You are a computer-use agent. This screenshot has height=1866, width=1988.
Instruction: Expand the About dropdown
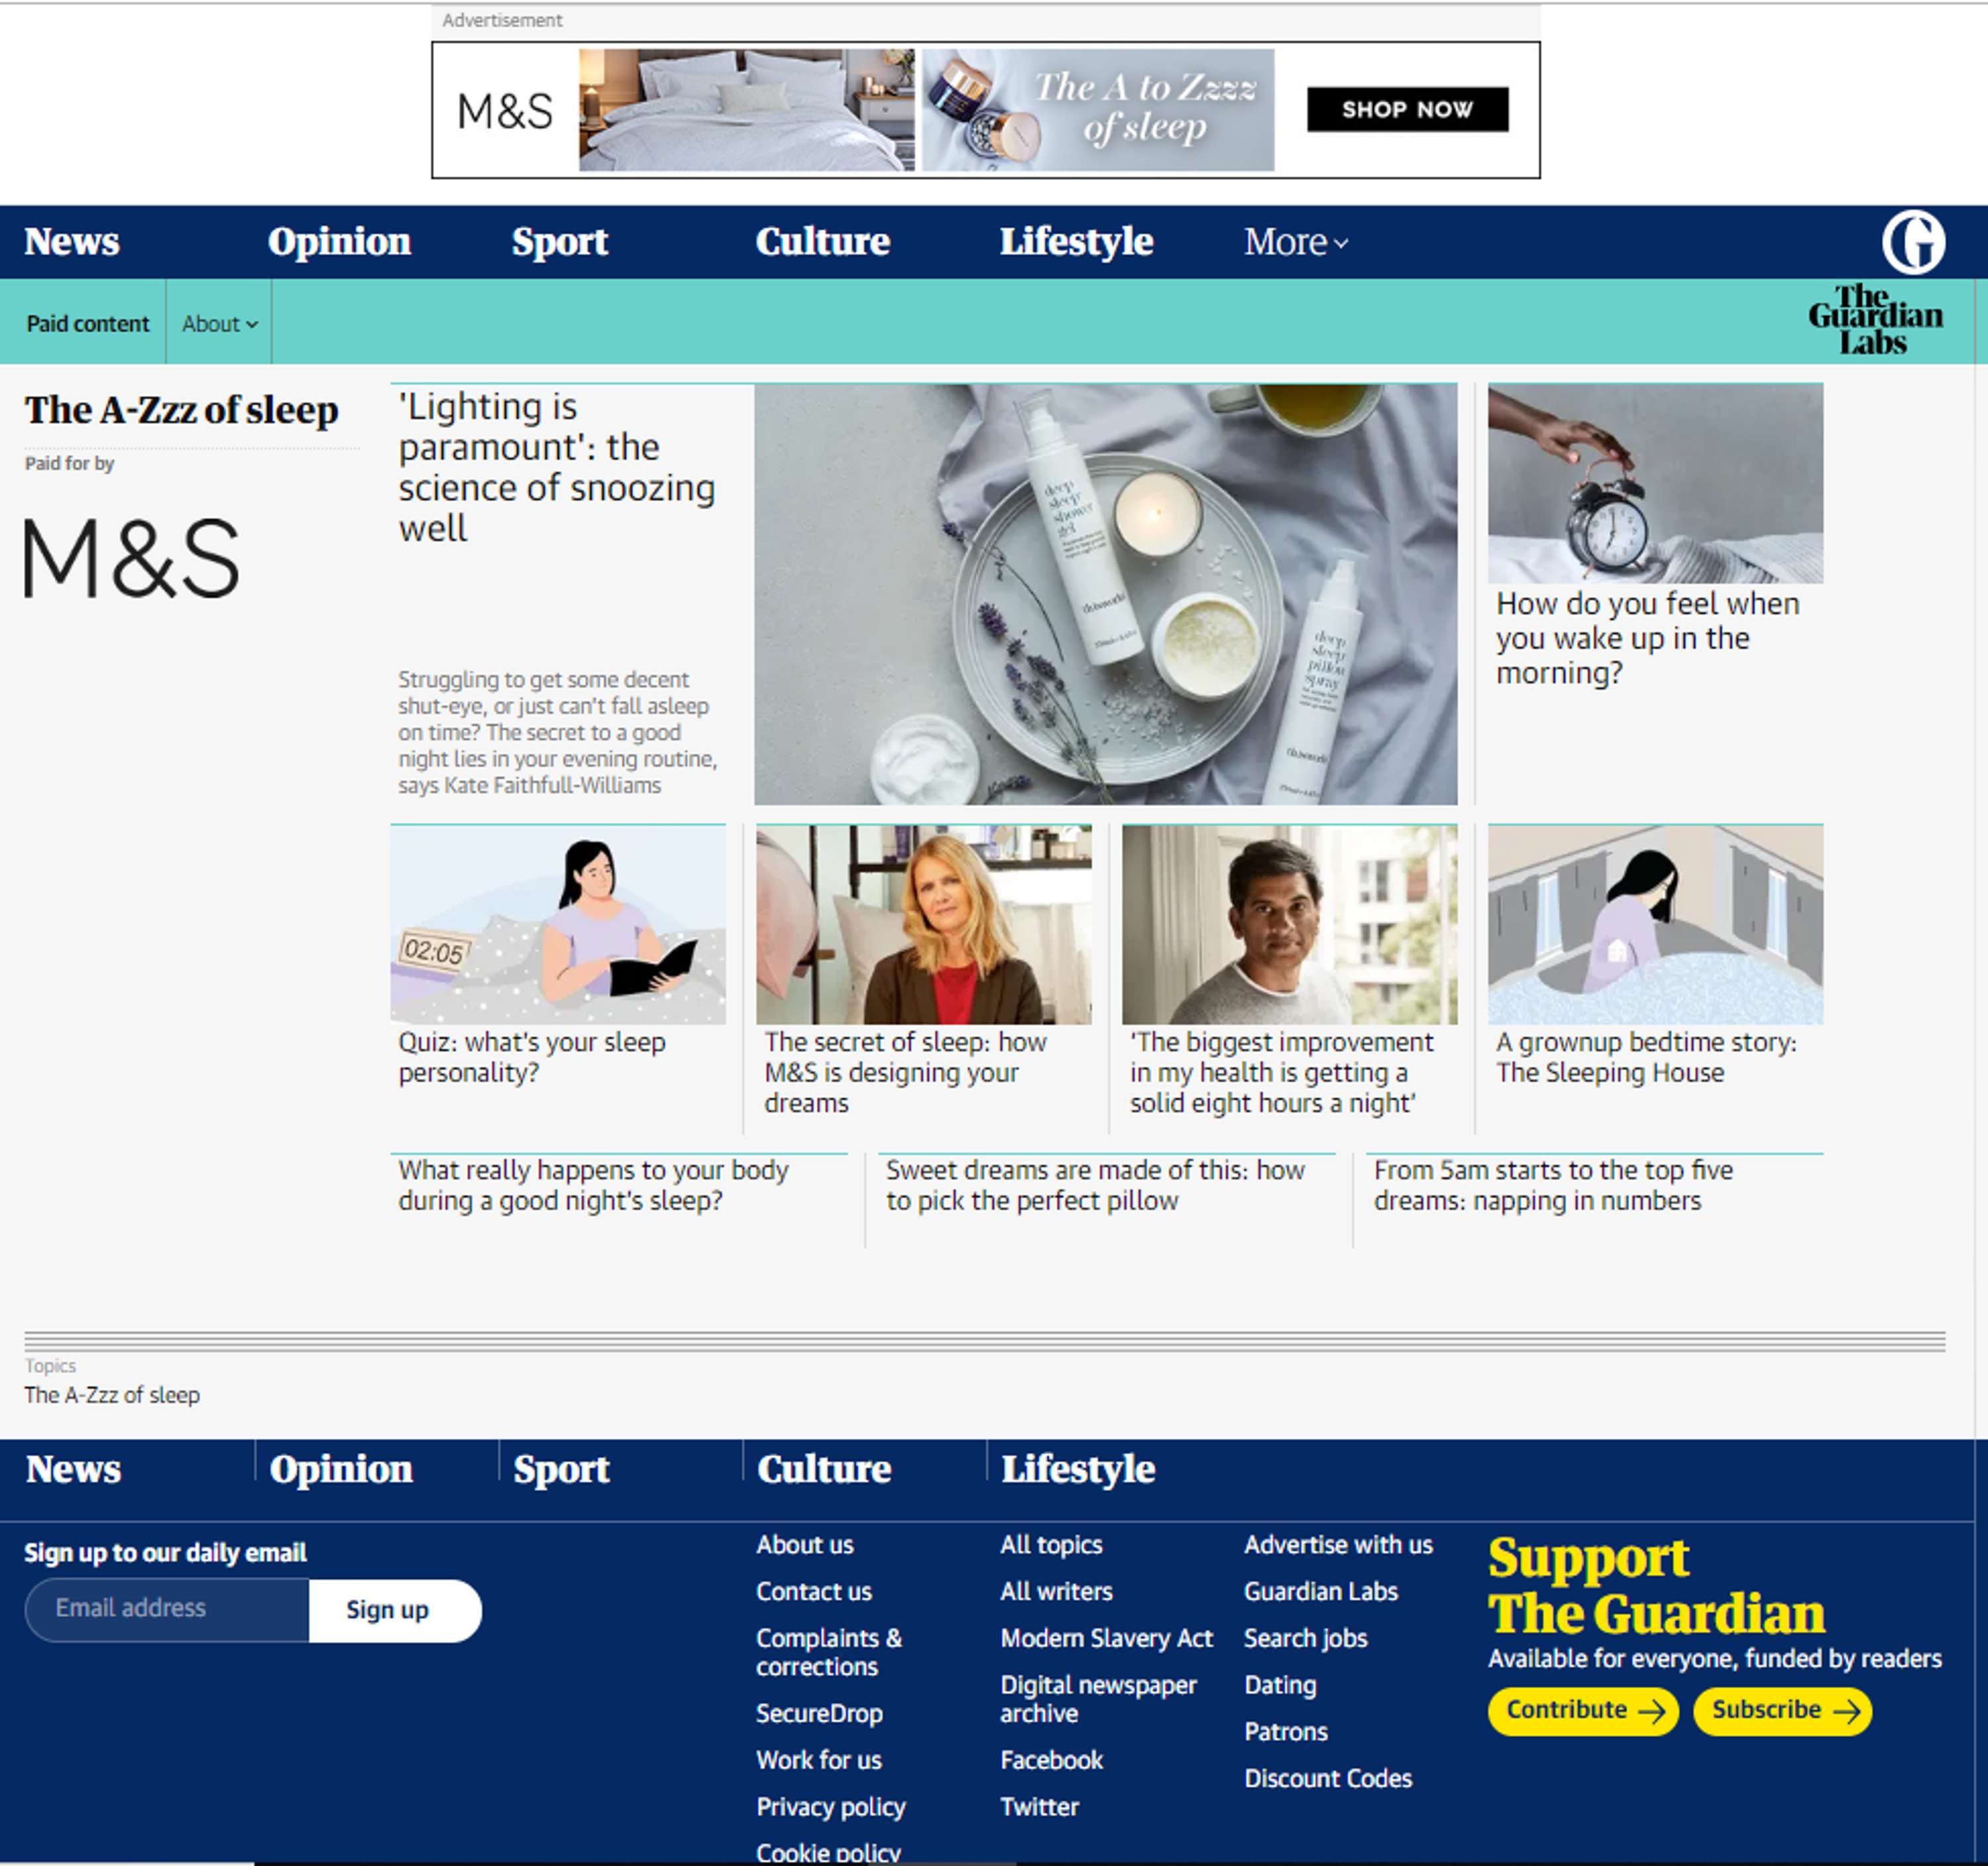220,324
